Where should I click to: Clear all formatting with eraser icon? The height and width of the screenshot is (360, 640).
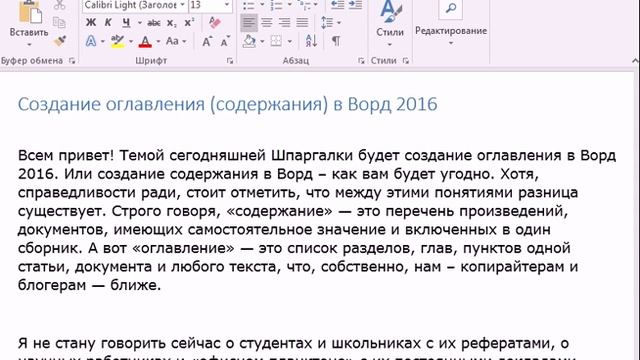pyautogui.click(x=214, y=22)
